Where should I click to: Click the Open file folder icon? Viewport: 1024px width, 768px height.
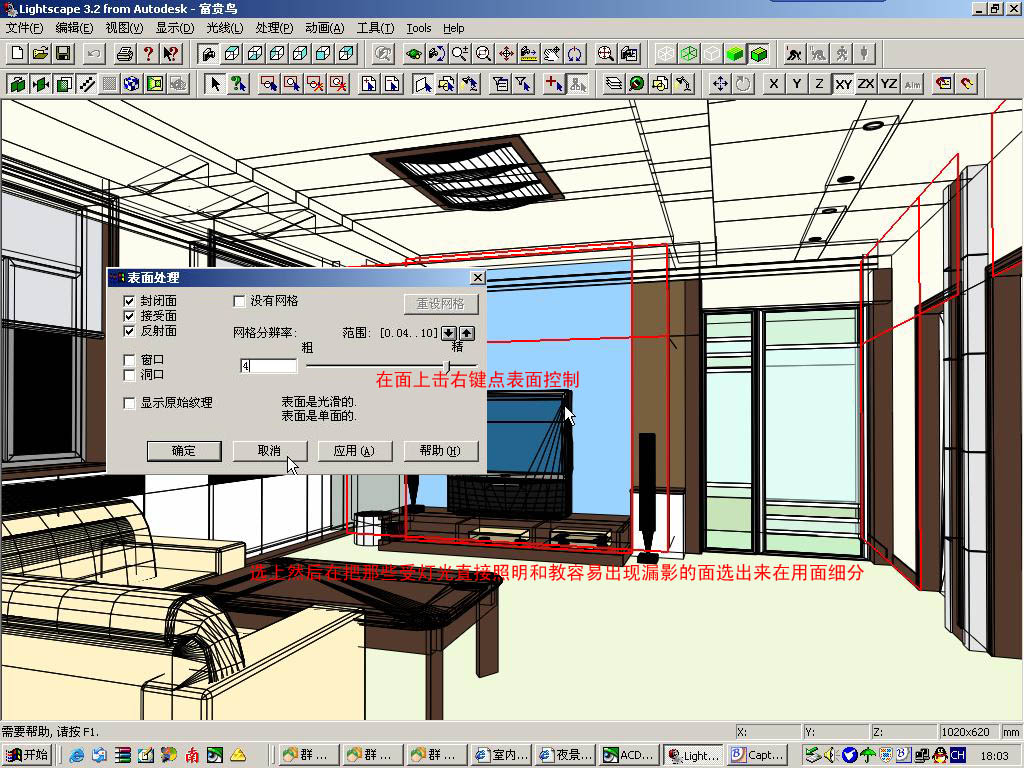click(40, 53)
